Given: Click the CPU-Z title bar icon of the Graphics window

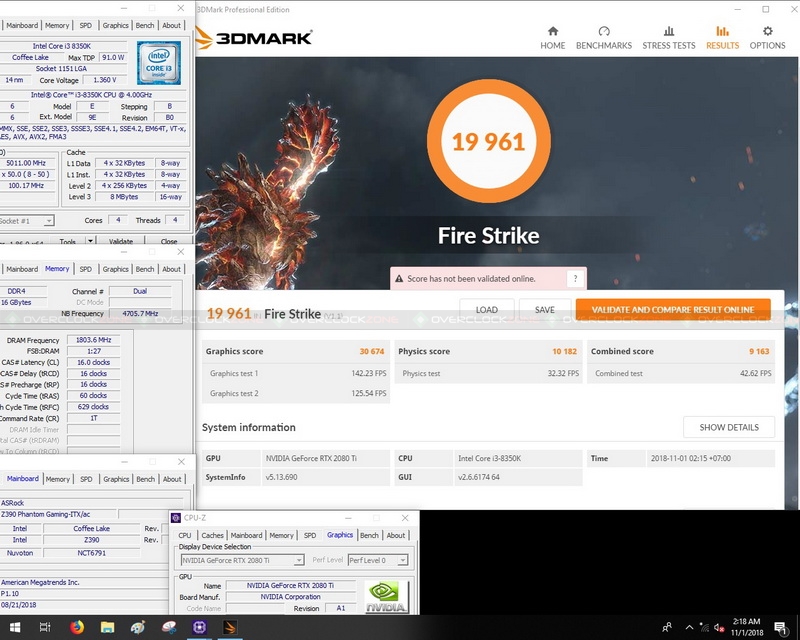Looking at the screenshot, I should pos(176,518).
